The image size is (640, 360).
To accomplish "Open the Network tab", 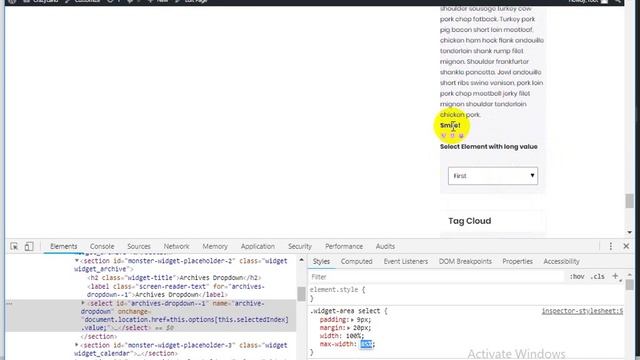I will (176, 246).
